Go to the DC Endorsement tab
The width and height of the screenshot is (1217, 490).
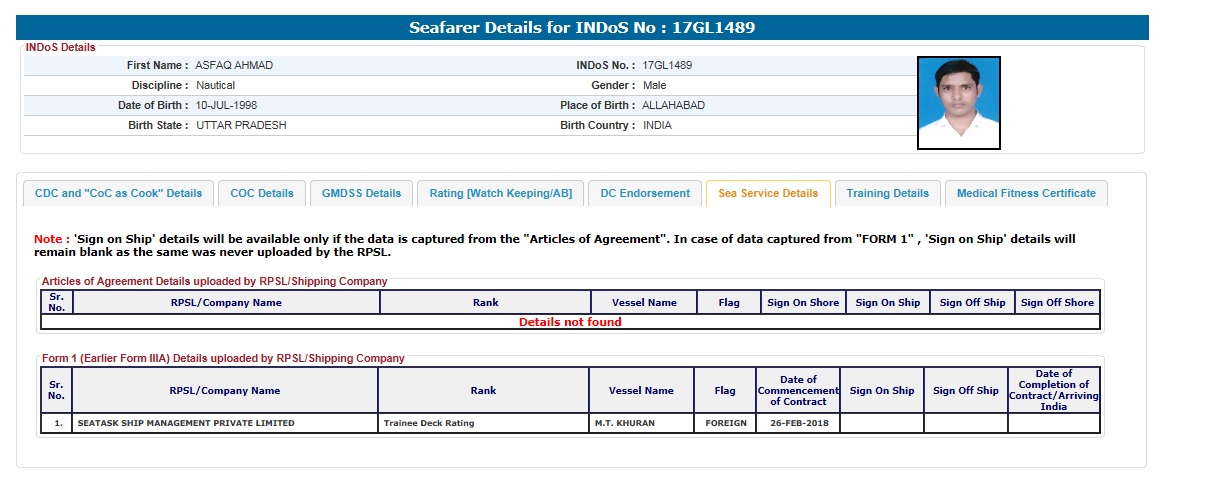pos(645,193)
